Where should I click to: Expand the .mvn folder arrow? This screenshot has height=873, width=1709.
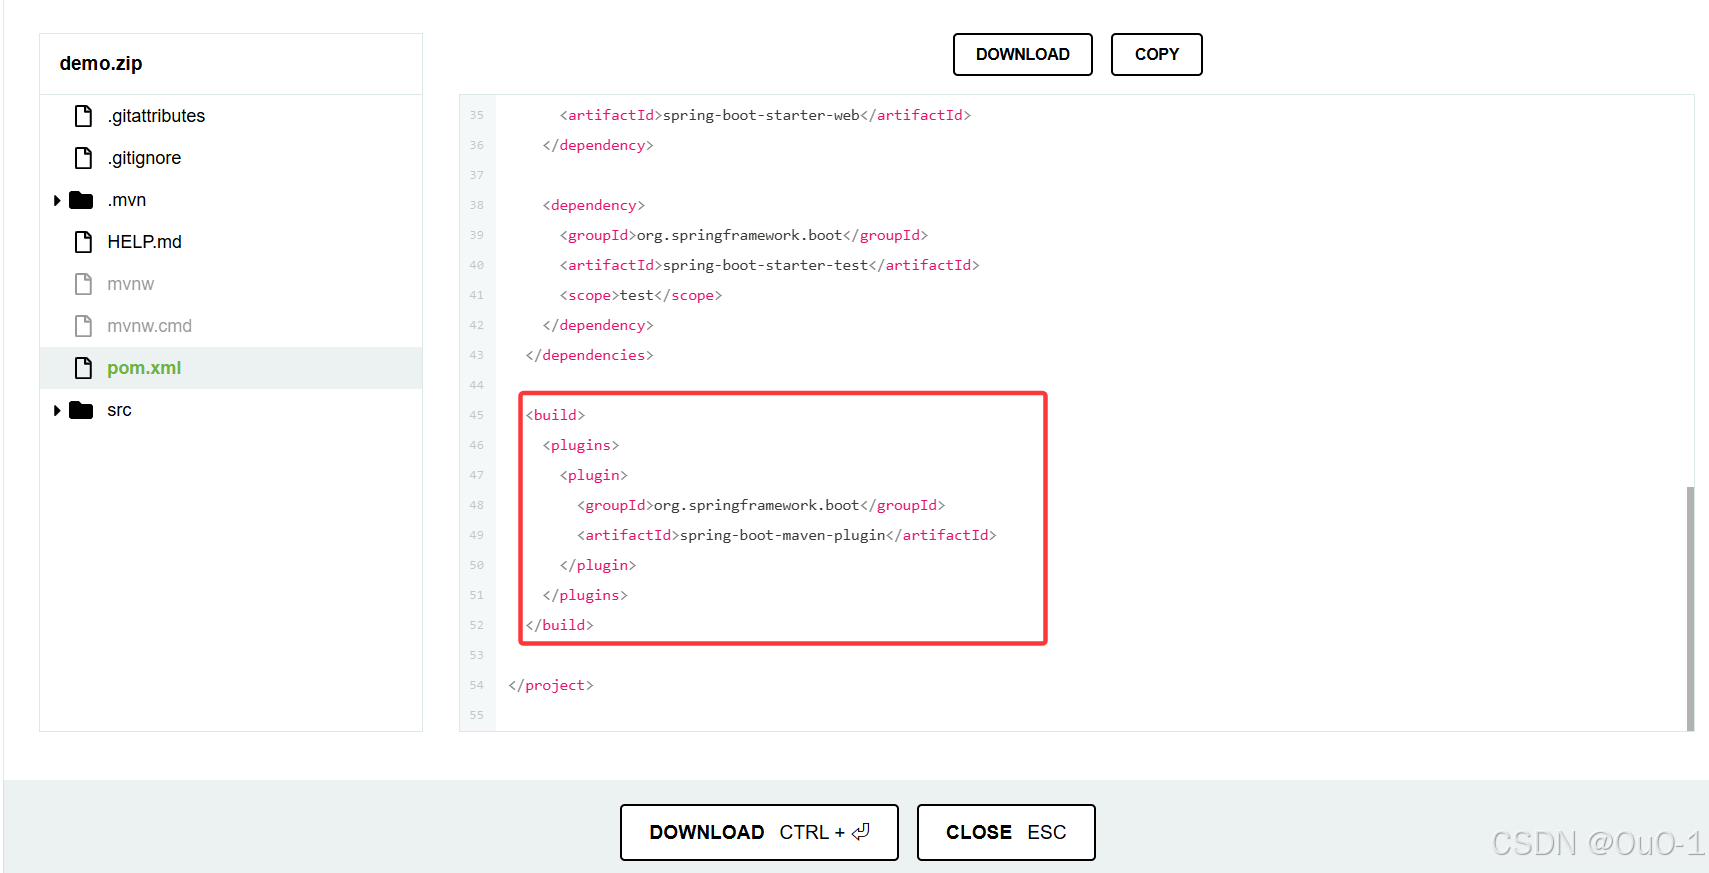click(57, 201)
